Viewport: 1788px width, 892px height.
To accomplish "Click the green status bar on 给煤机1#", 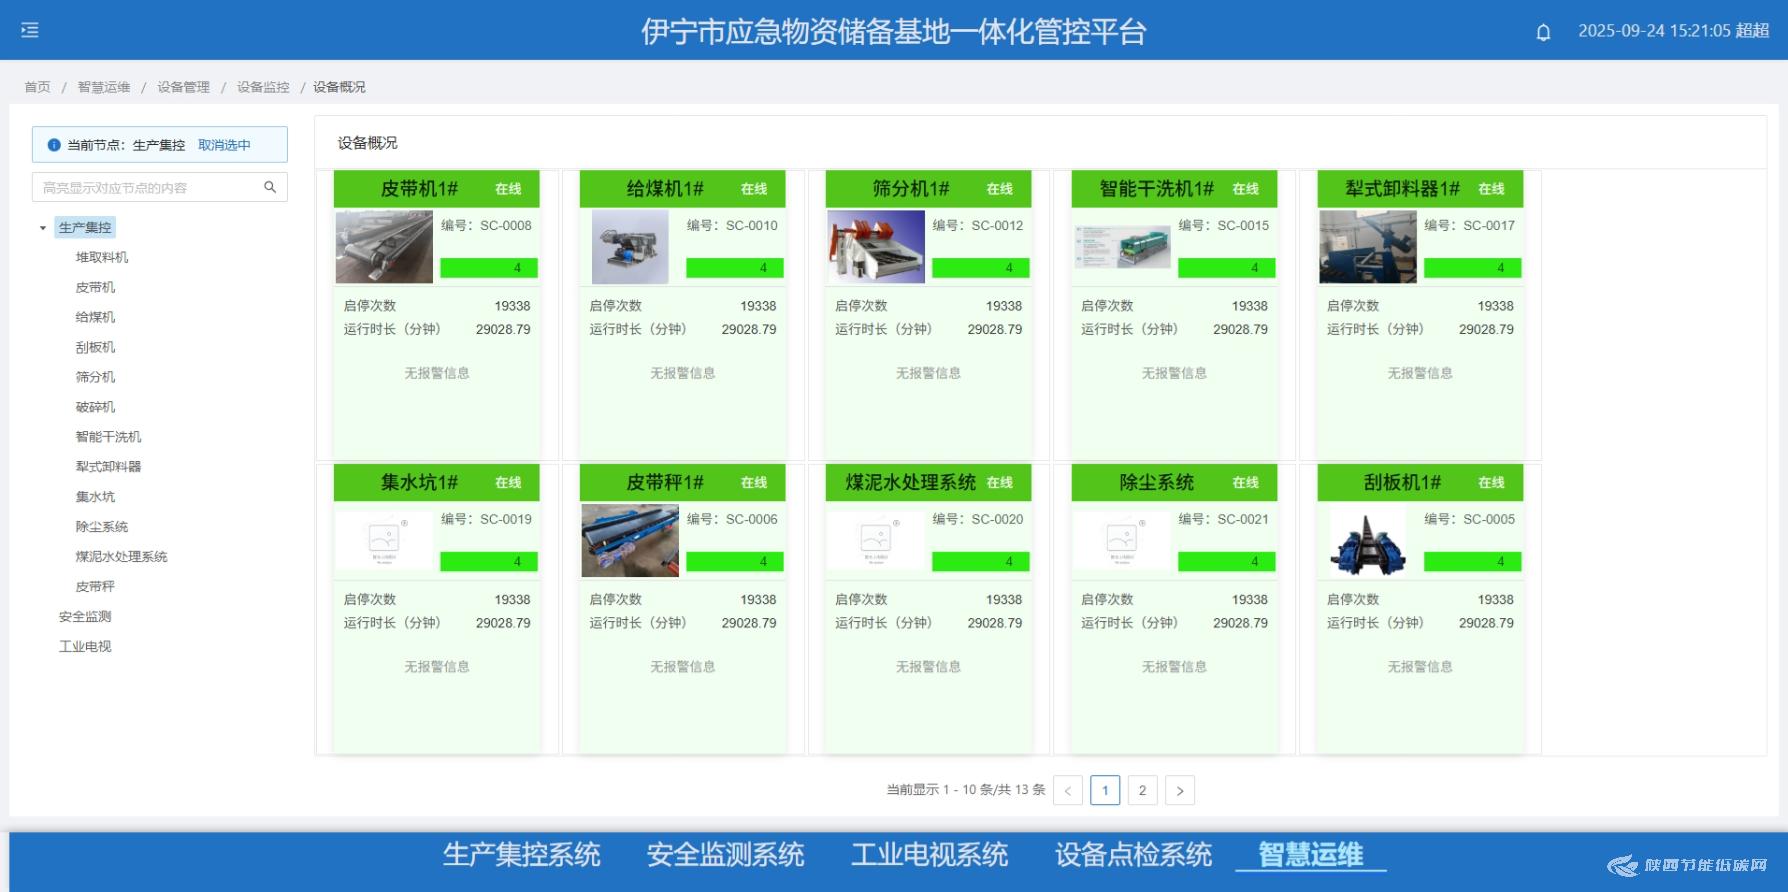I will pyautogui.click(x=734, y=268).
